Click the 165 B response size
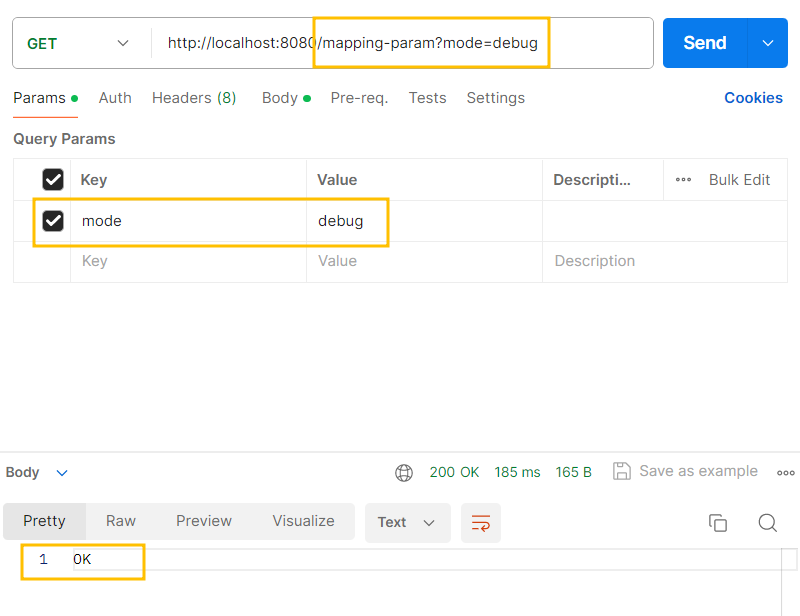This screenshot has height=616, width=800. (x=573, y=472)
